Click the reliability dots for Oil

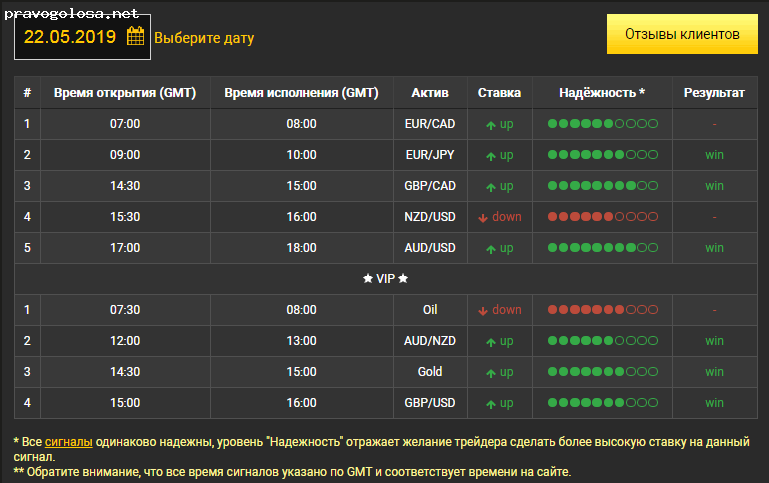click(602, 309)
